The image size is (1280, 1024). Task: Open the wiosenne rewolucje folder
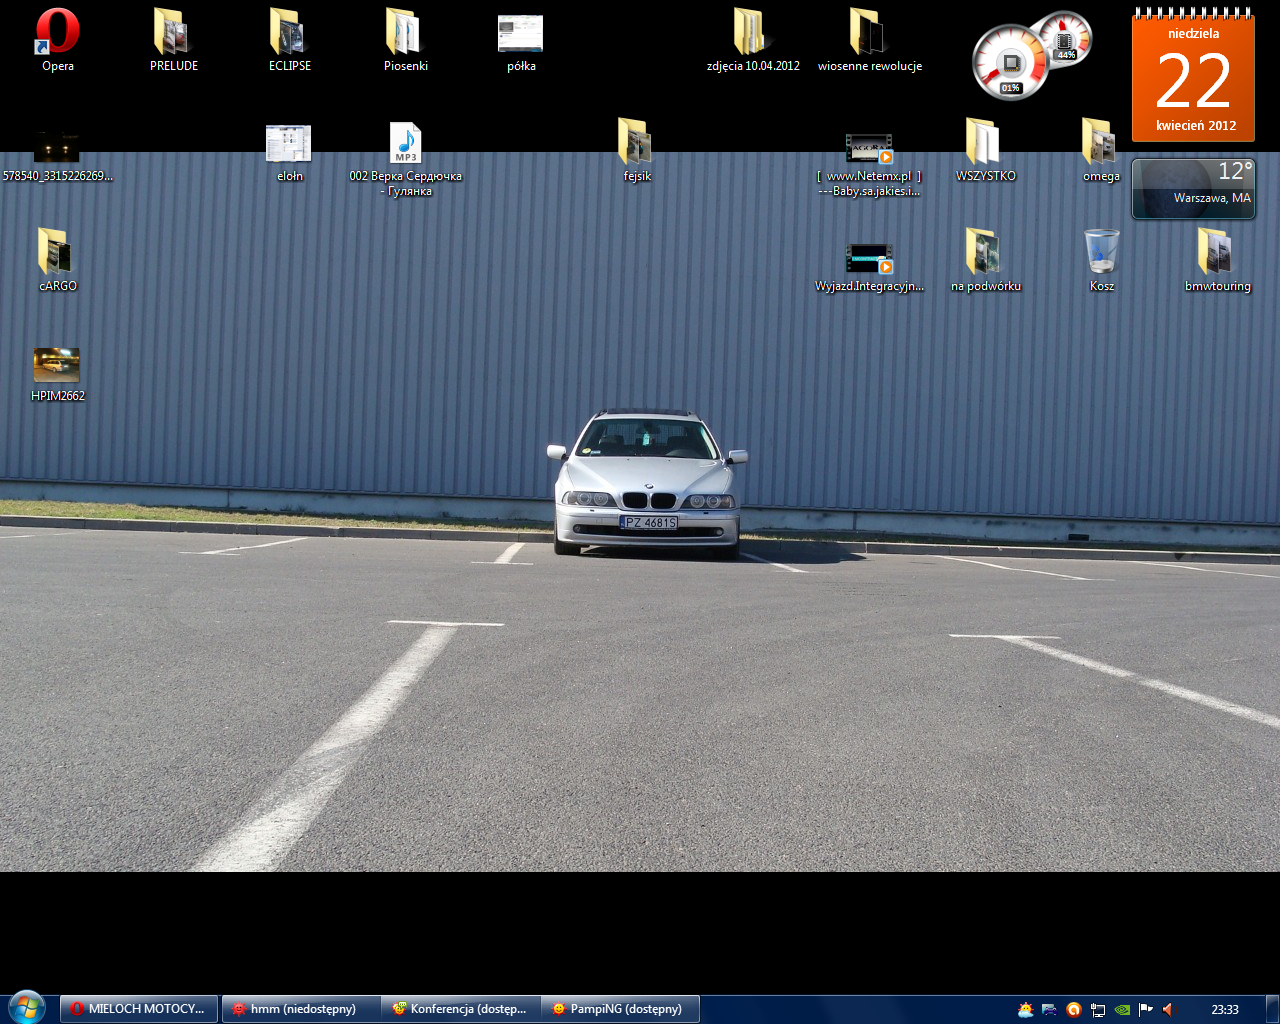[870, 40]
